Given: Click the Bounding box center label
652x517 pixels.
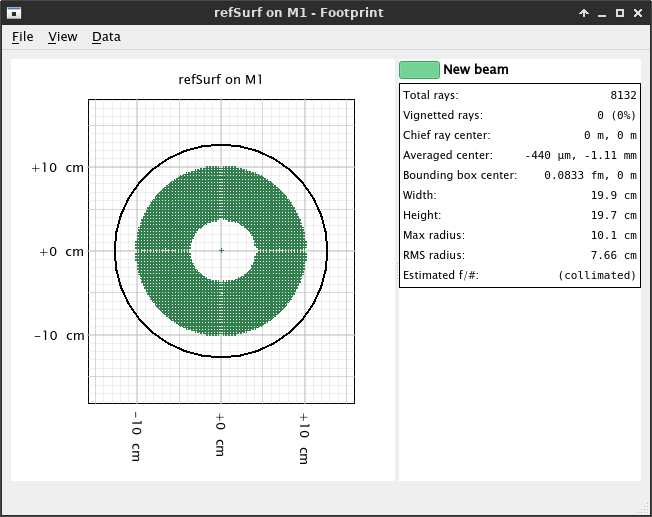Looking at the screenshot, I should (x=459, y=175).
